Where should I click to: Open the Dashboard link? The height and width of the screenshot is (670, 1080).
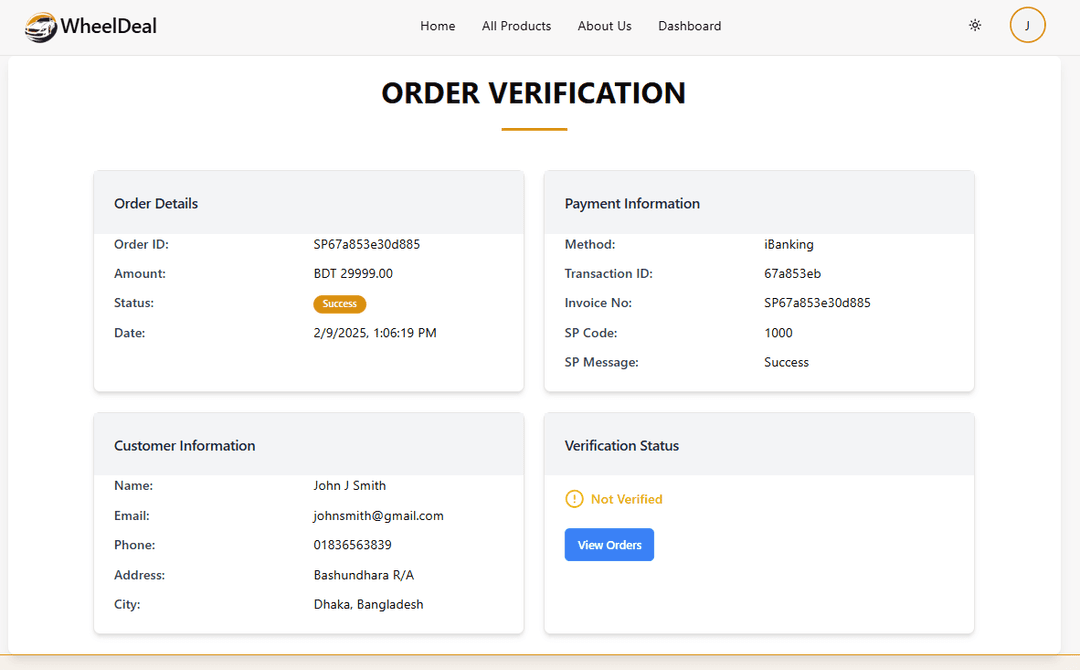[x=689, y=26]
